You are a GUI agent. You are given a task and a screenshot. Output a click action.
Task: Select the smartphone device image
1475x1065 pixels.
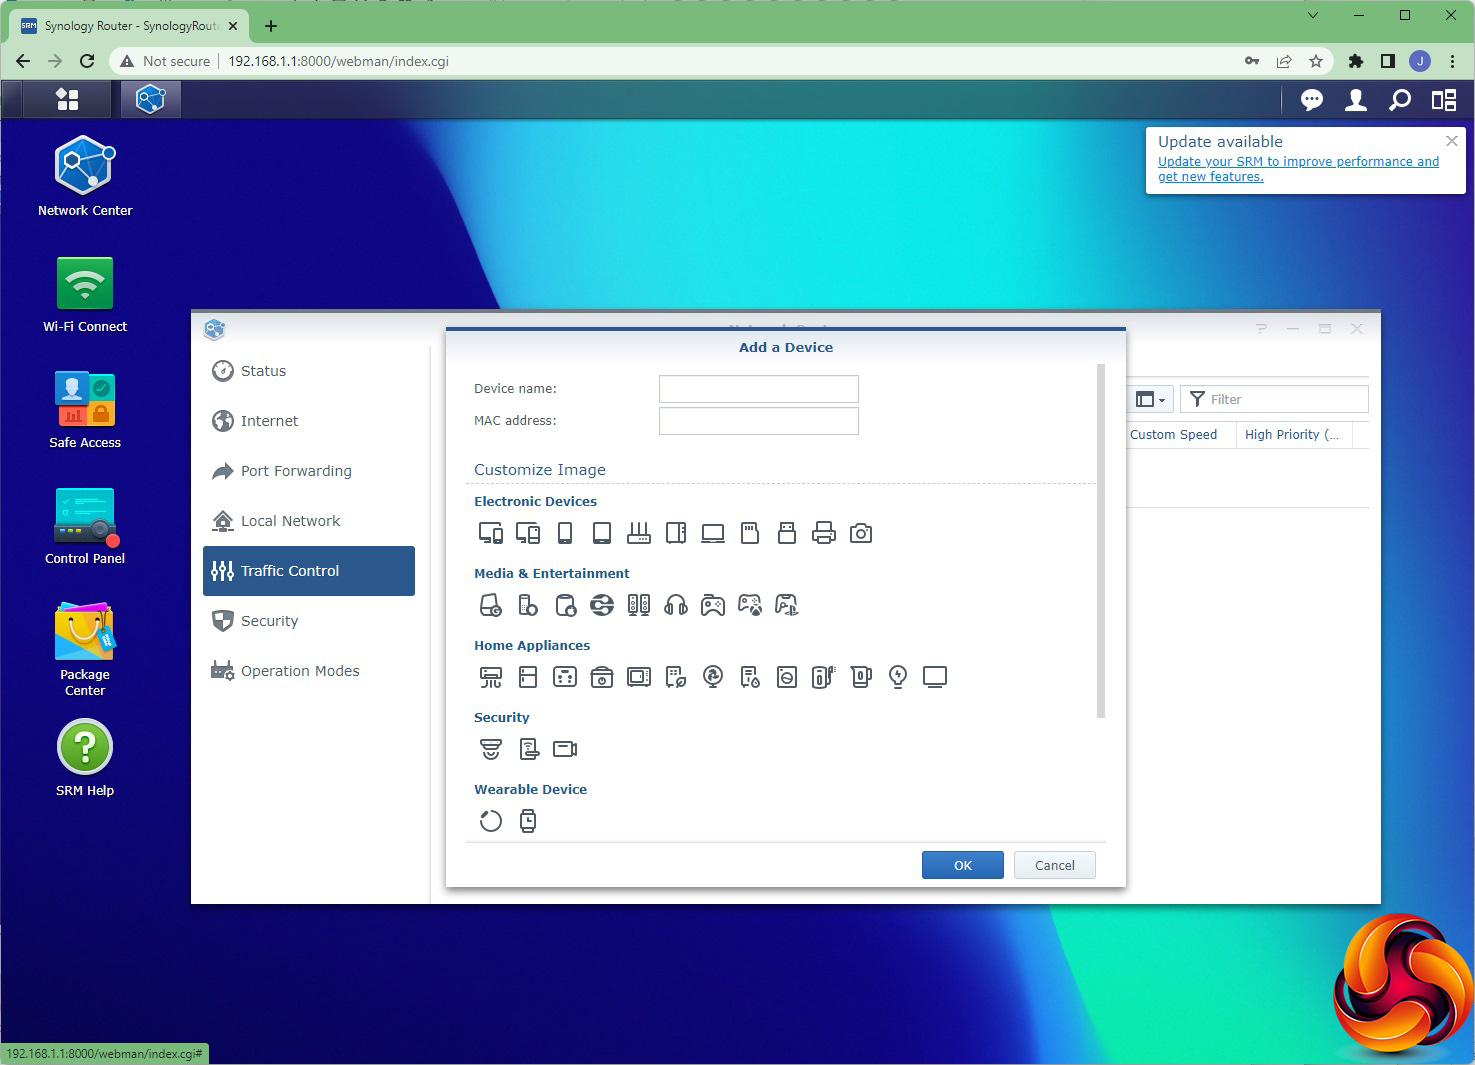coord(565,533)
